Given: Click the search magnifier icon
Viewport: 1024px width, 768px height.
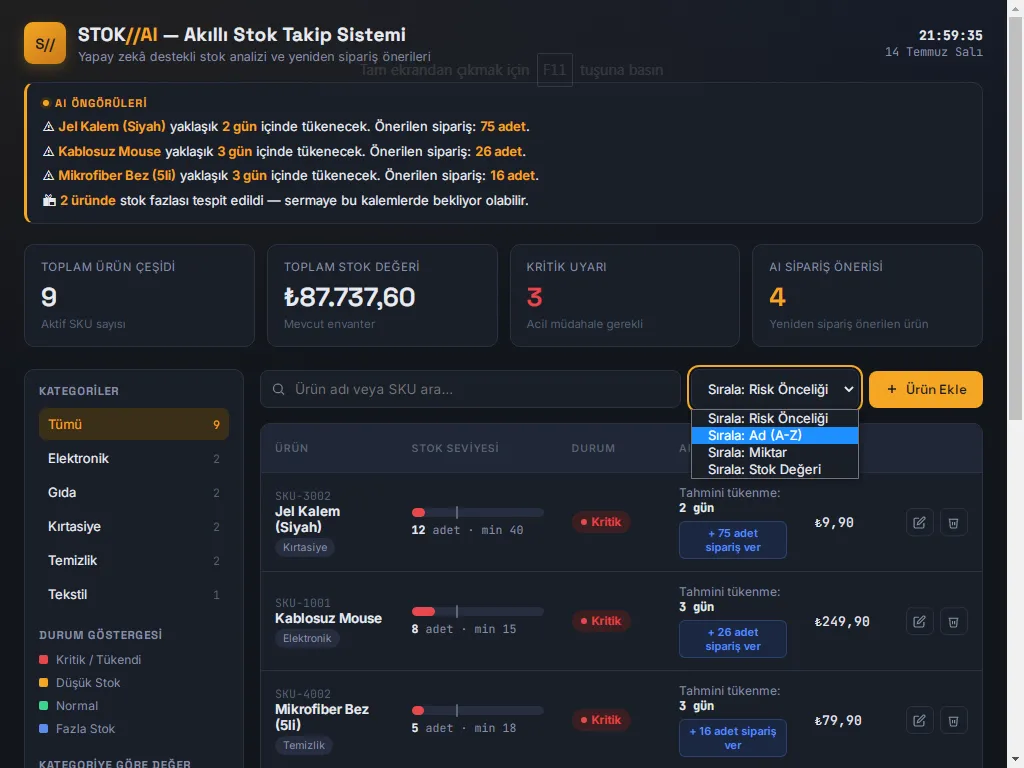Looking at the screenshot, I should pyautogui.click(x=278, y=389).
